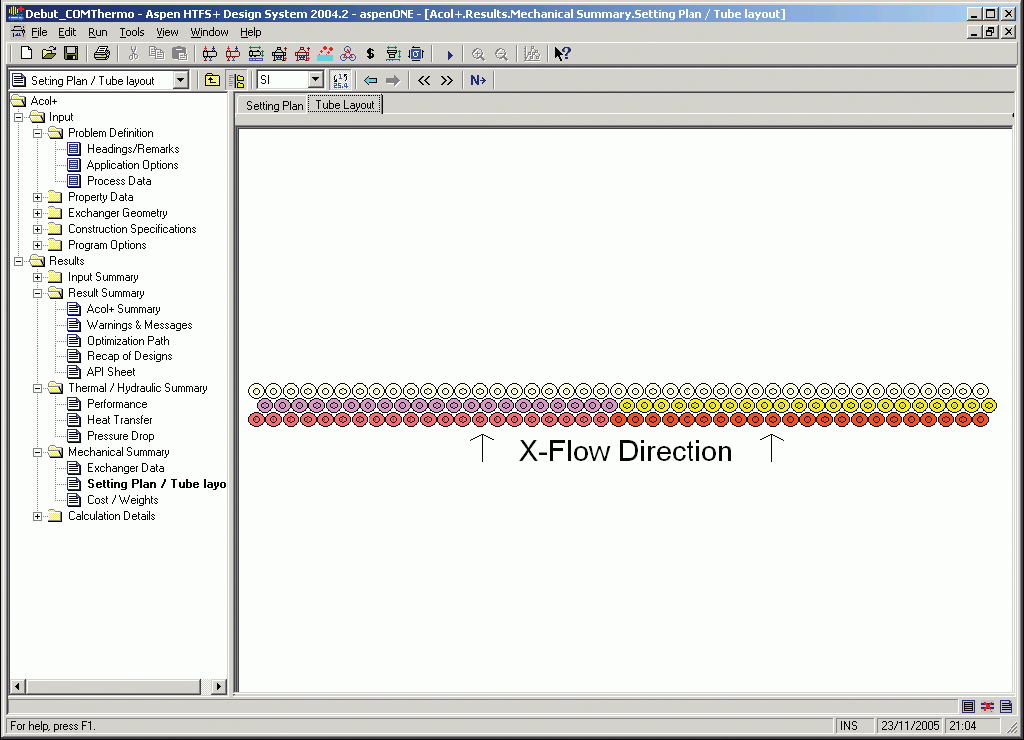This screenshot has height=740, width=1024.
Task: Collapse the Input folder node
Action: coord(19,117)
